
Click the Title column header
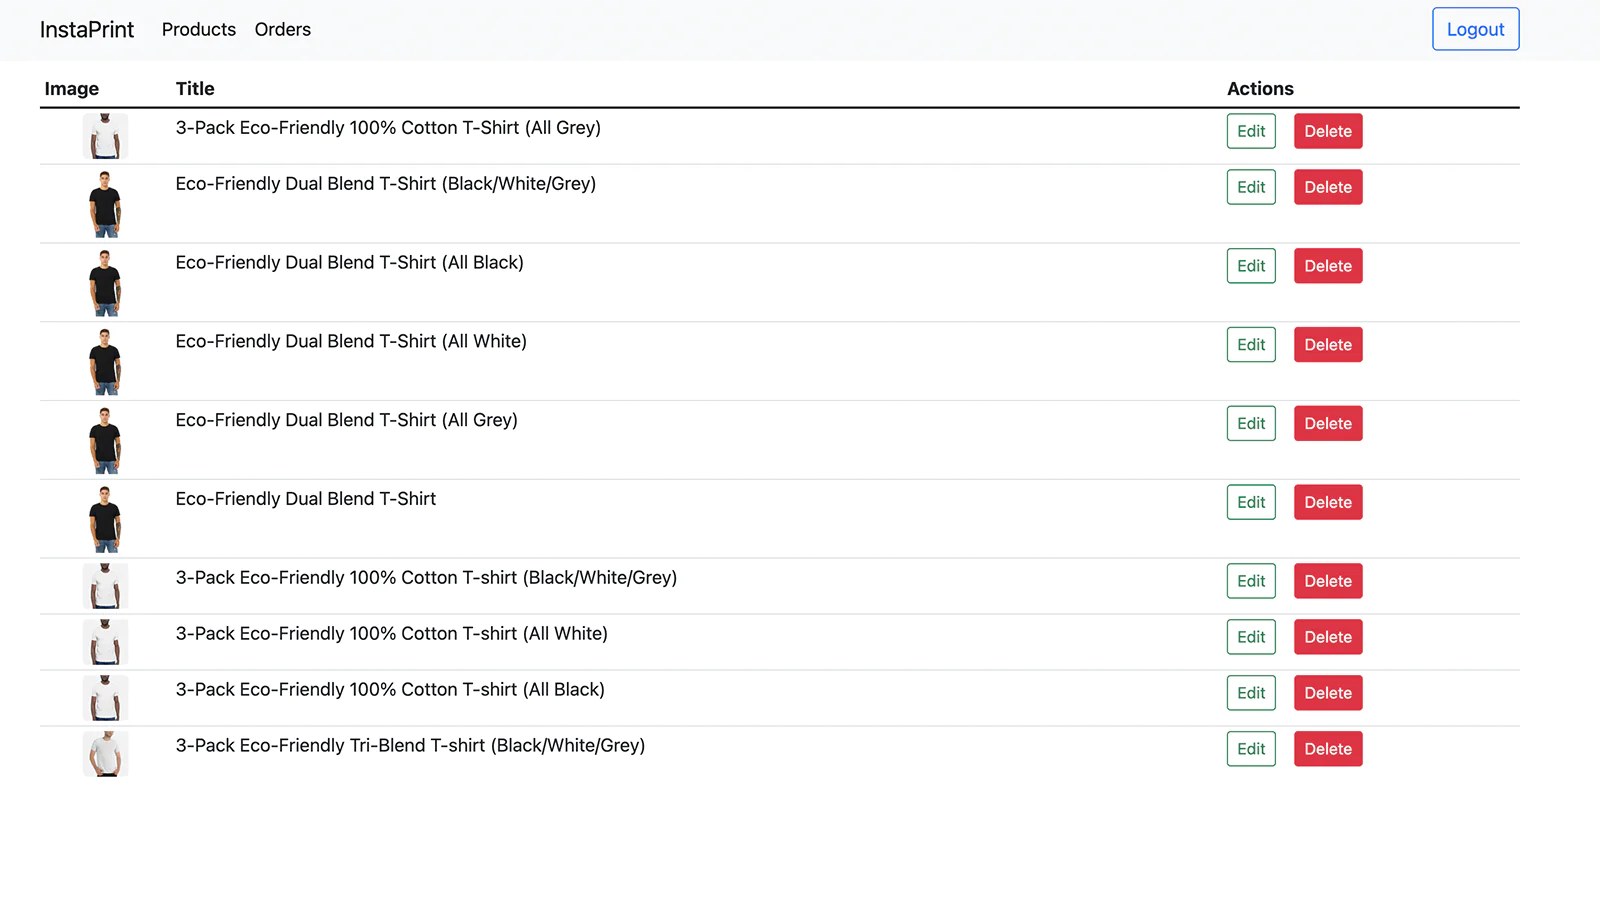click(195, 89)
